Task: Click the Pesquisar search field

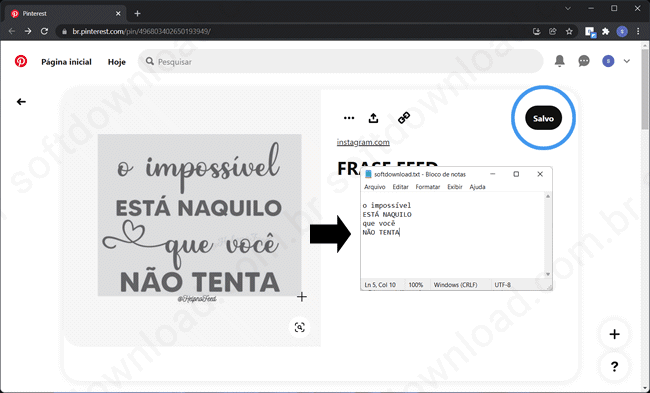Action: 341,61
